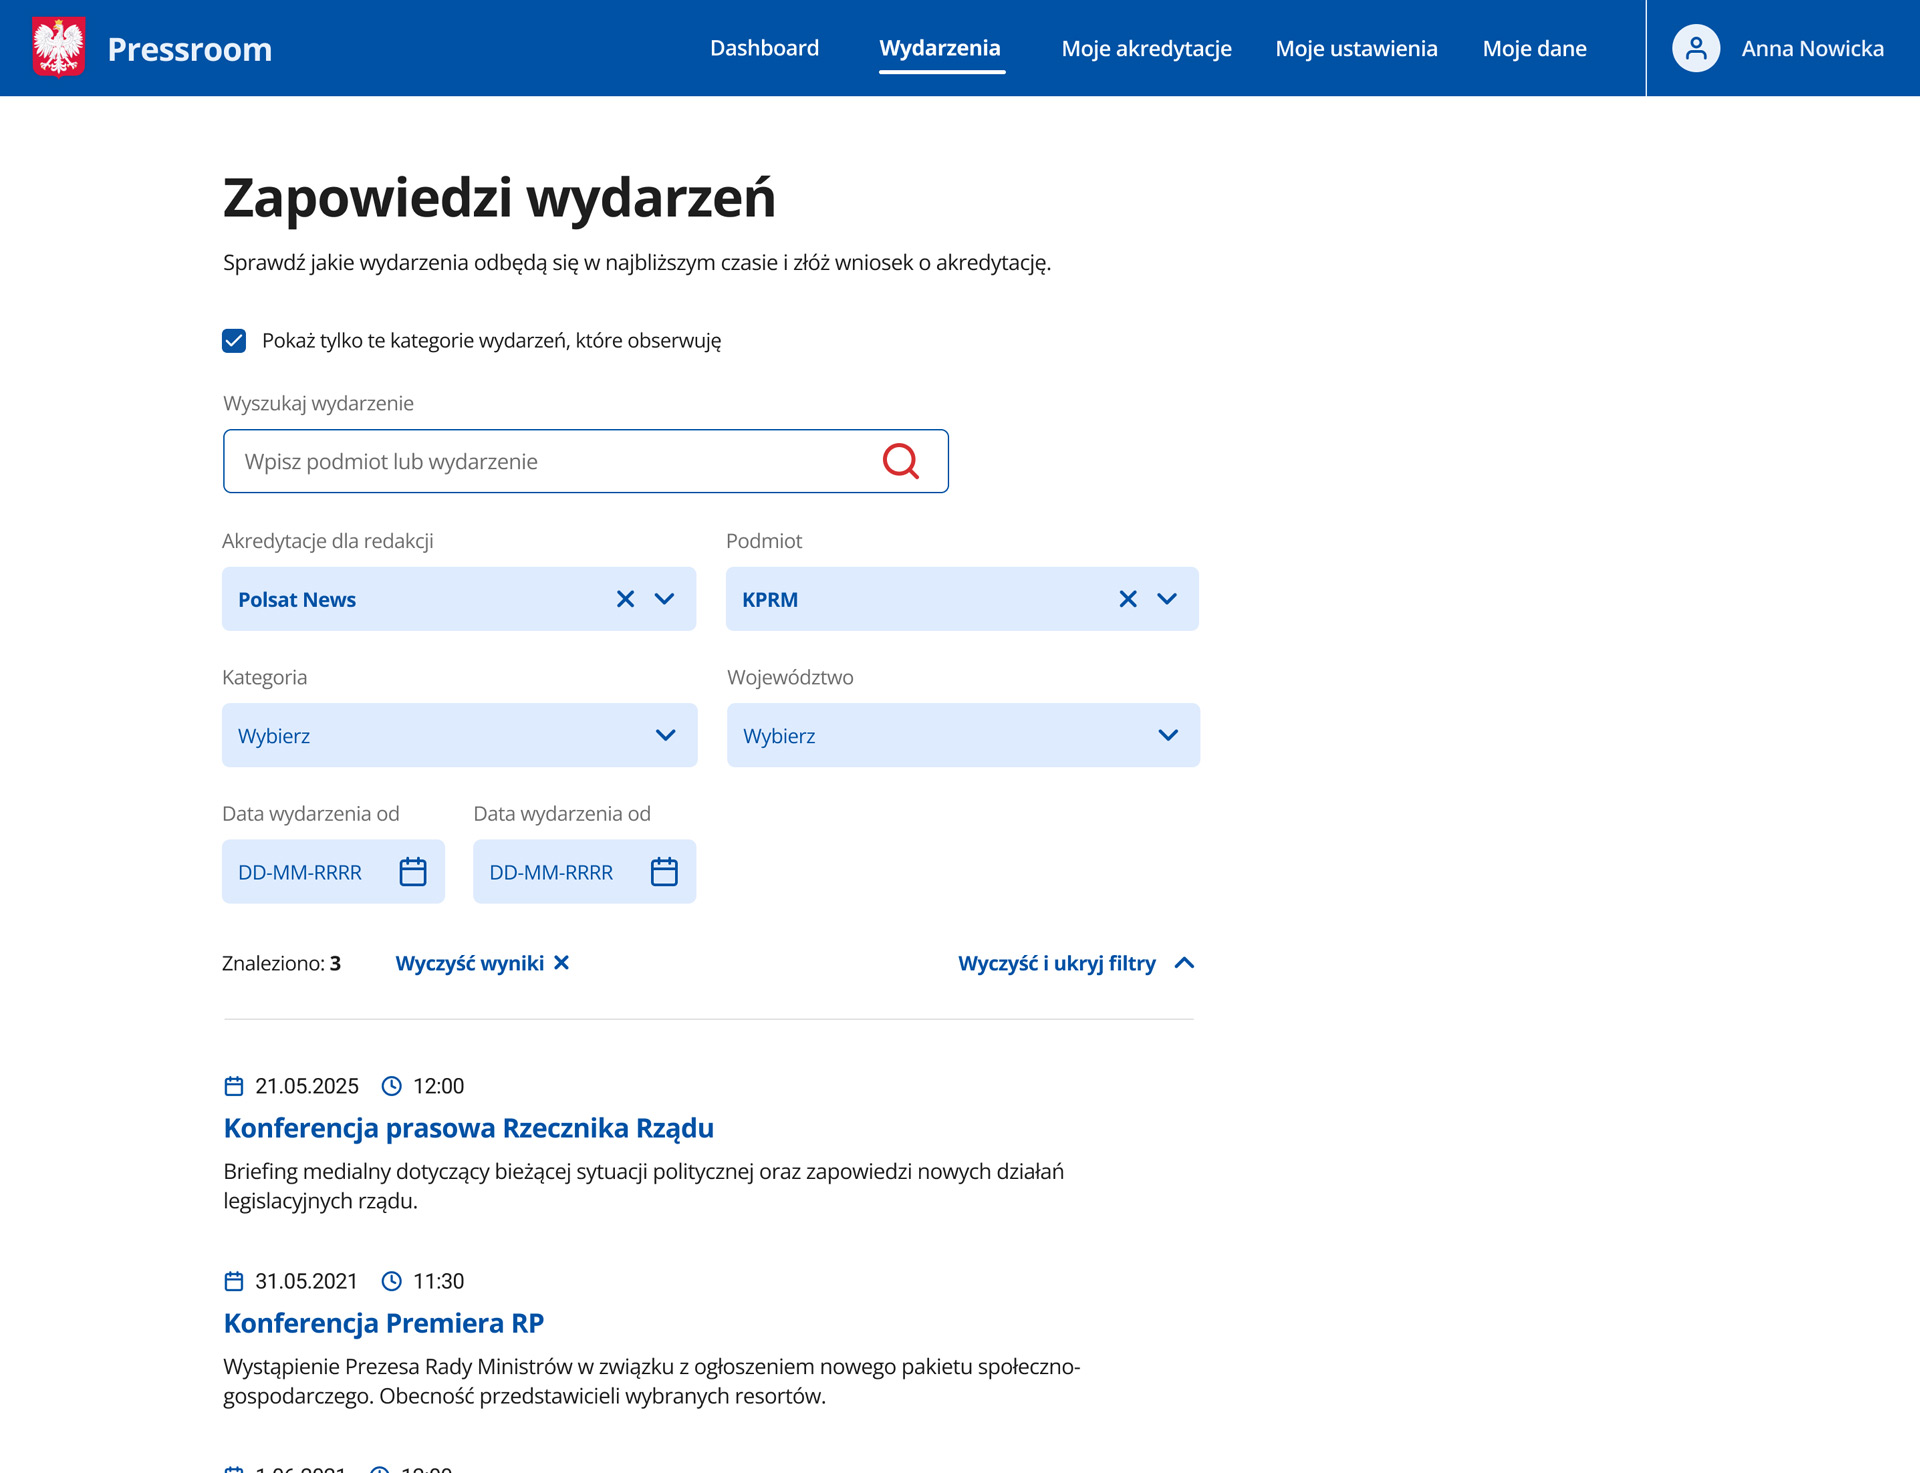Click the Polish eagle Pressroom logo
The height and width of the screenshot is (1473, 1920).
pyautogui.click(x=58, y=48)
